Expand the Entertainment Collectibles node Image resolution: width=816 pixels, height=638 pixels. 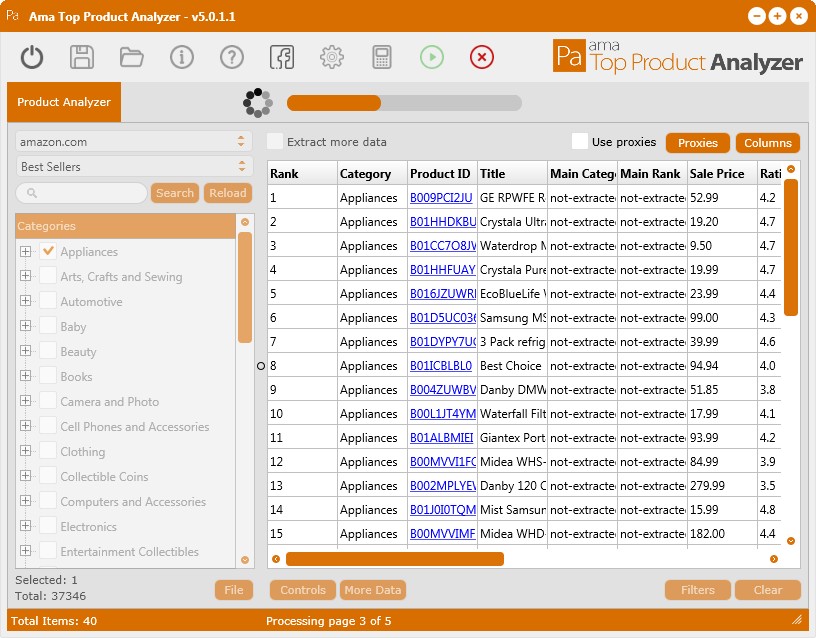pos(25,550)
